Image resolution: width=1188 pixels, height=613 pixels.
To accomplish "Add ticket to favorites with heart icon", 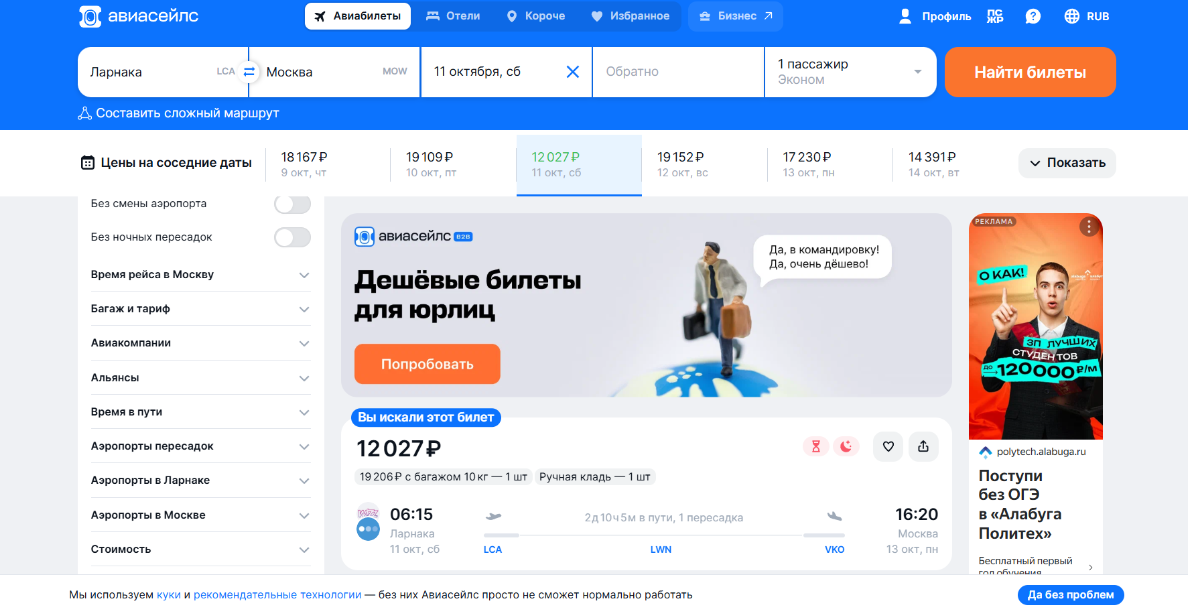I will 888,447.
